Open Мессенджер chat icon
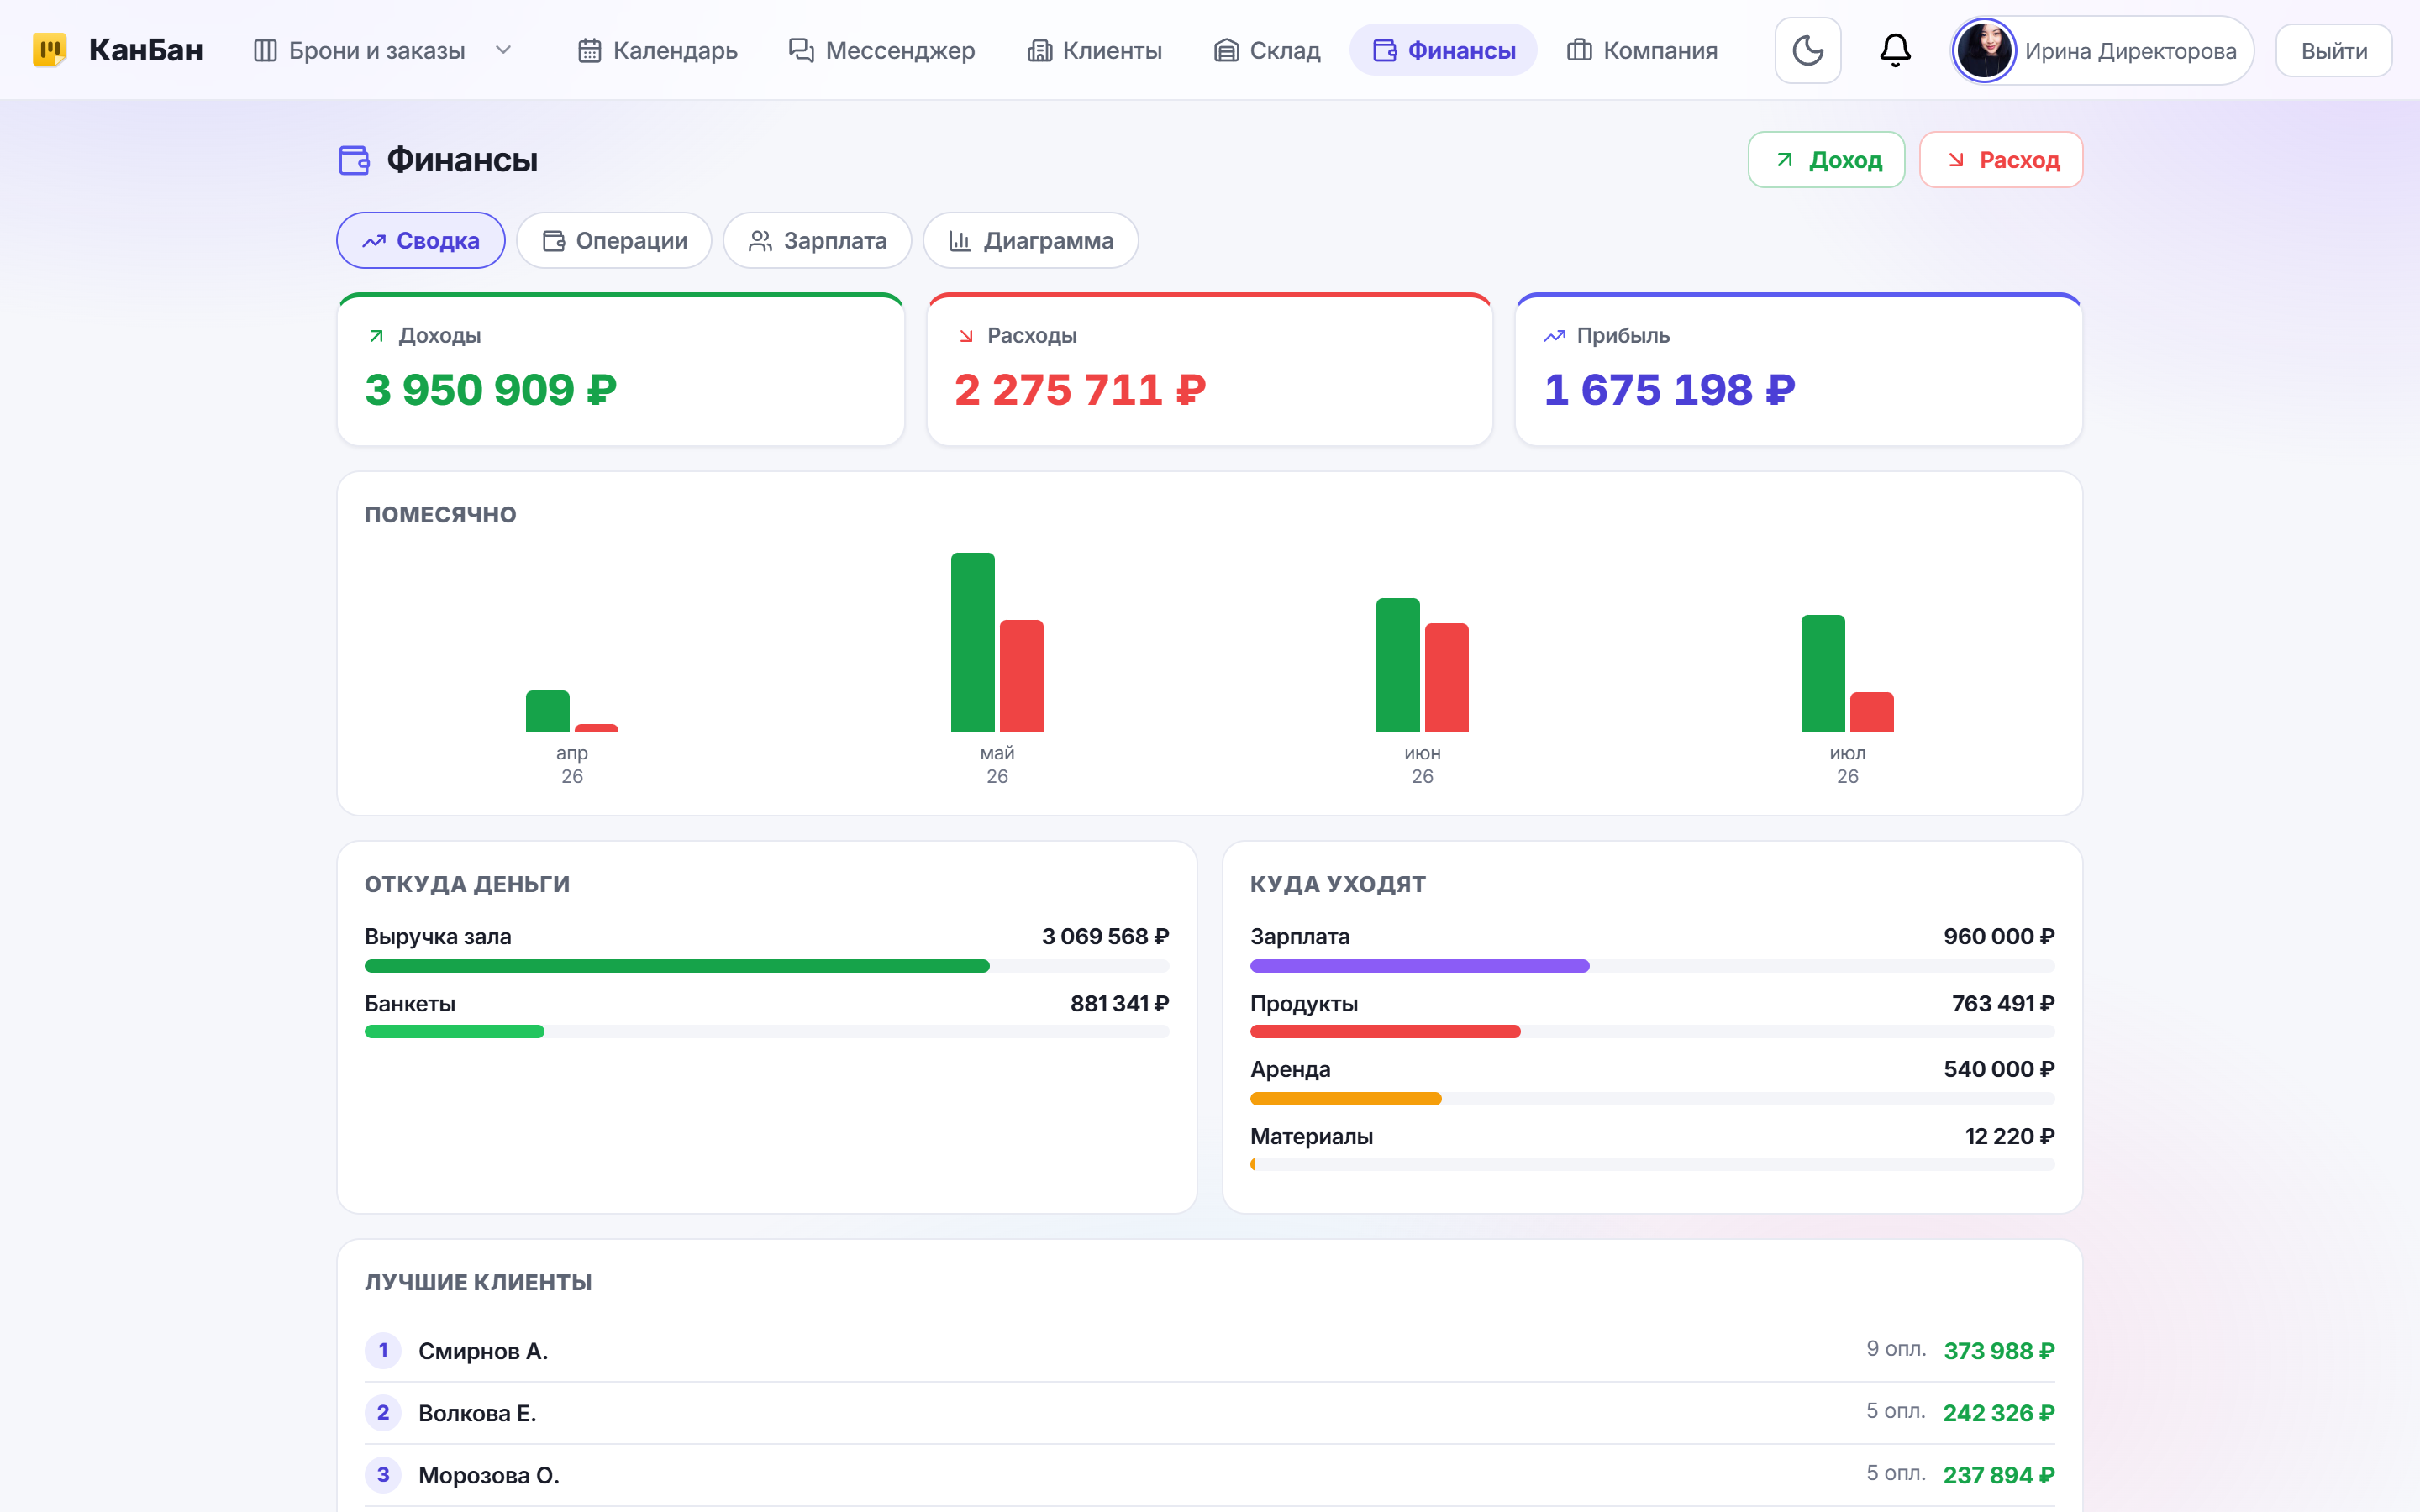 click(801, 50)
